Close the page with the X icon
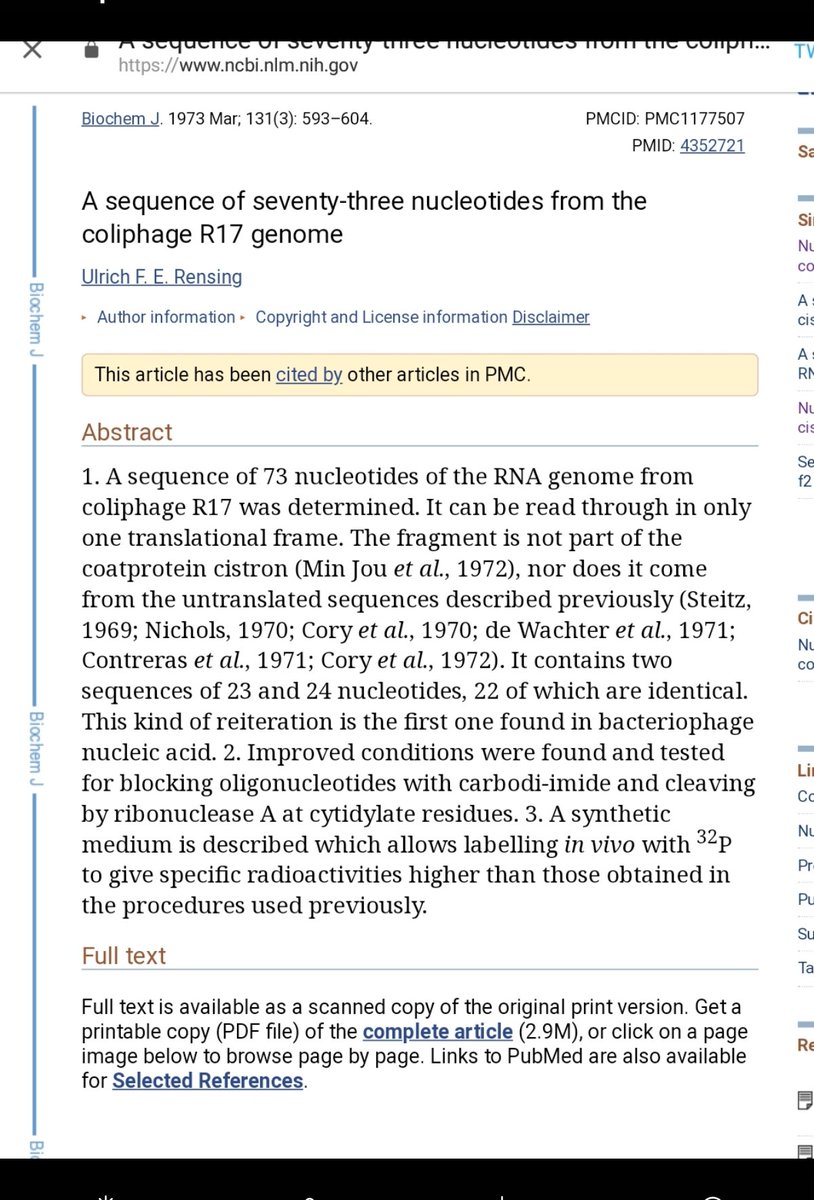The image size is (814, 1200). 31,49
